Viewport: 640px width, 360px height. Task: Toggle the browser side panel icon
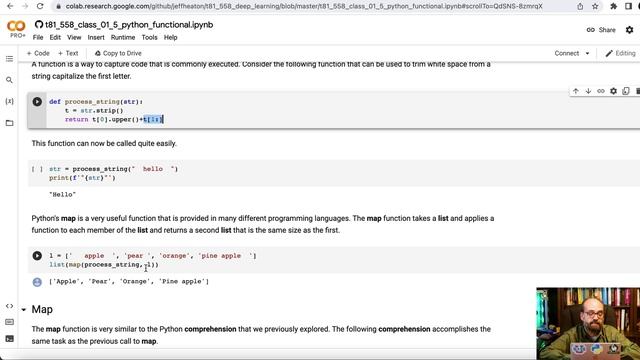tap(629, 6)
